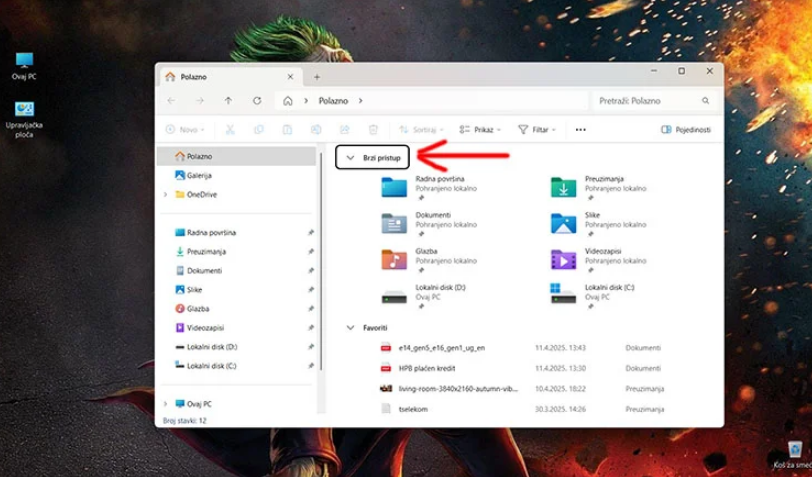Open Upravljačka ploča desktop icon
The width and height of the screenshot is (812, 477).
pyautogui.click(x=24, y=120)
